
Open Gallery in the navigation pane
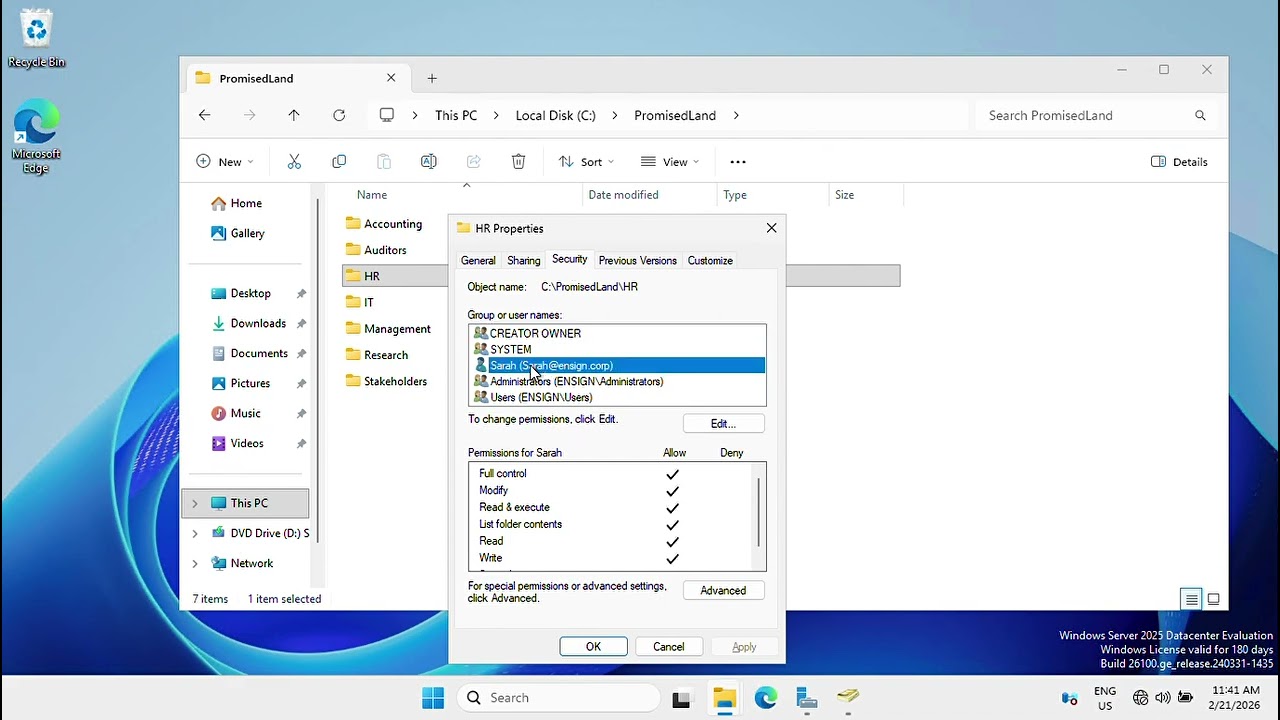click(248, 233)
